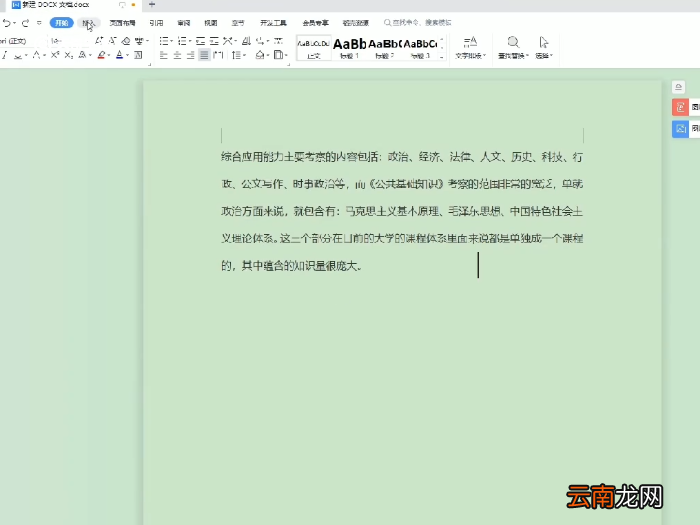Open the 稻壳资源 (Docer Resources) tab
This screenshot has height=525, width=700.
tap(355, 23)
